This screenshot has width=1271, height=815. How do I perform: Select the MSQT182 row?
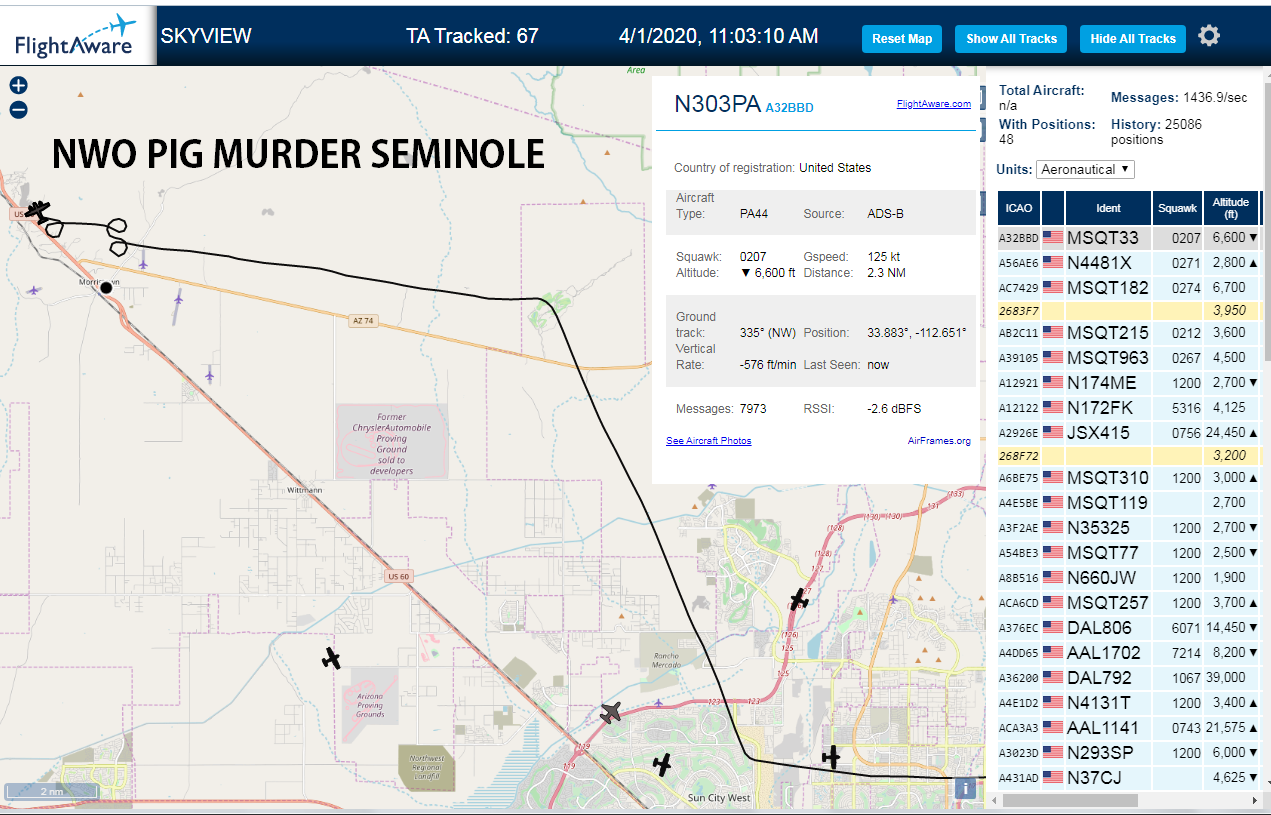point(1129,288)
